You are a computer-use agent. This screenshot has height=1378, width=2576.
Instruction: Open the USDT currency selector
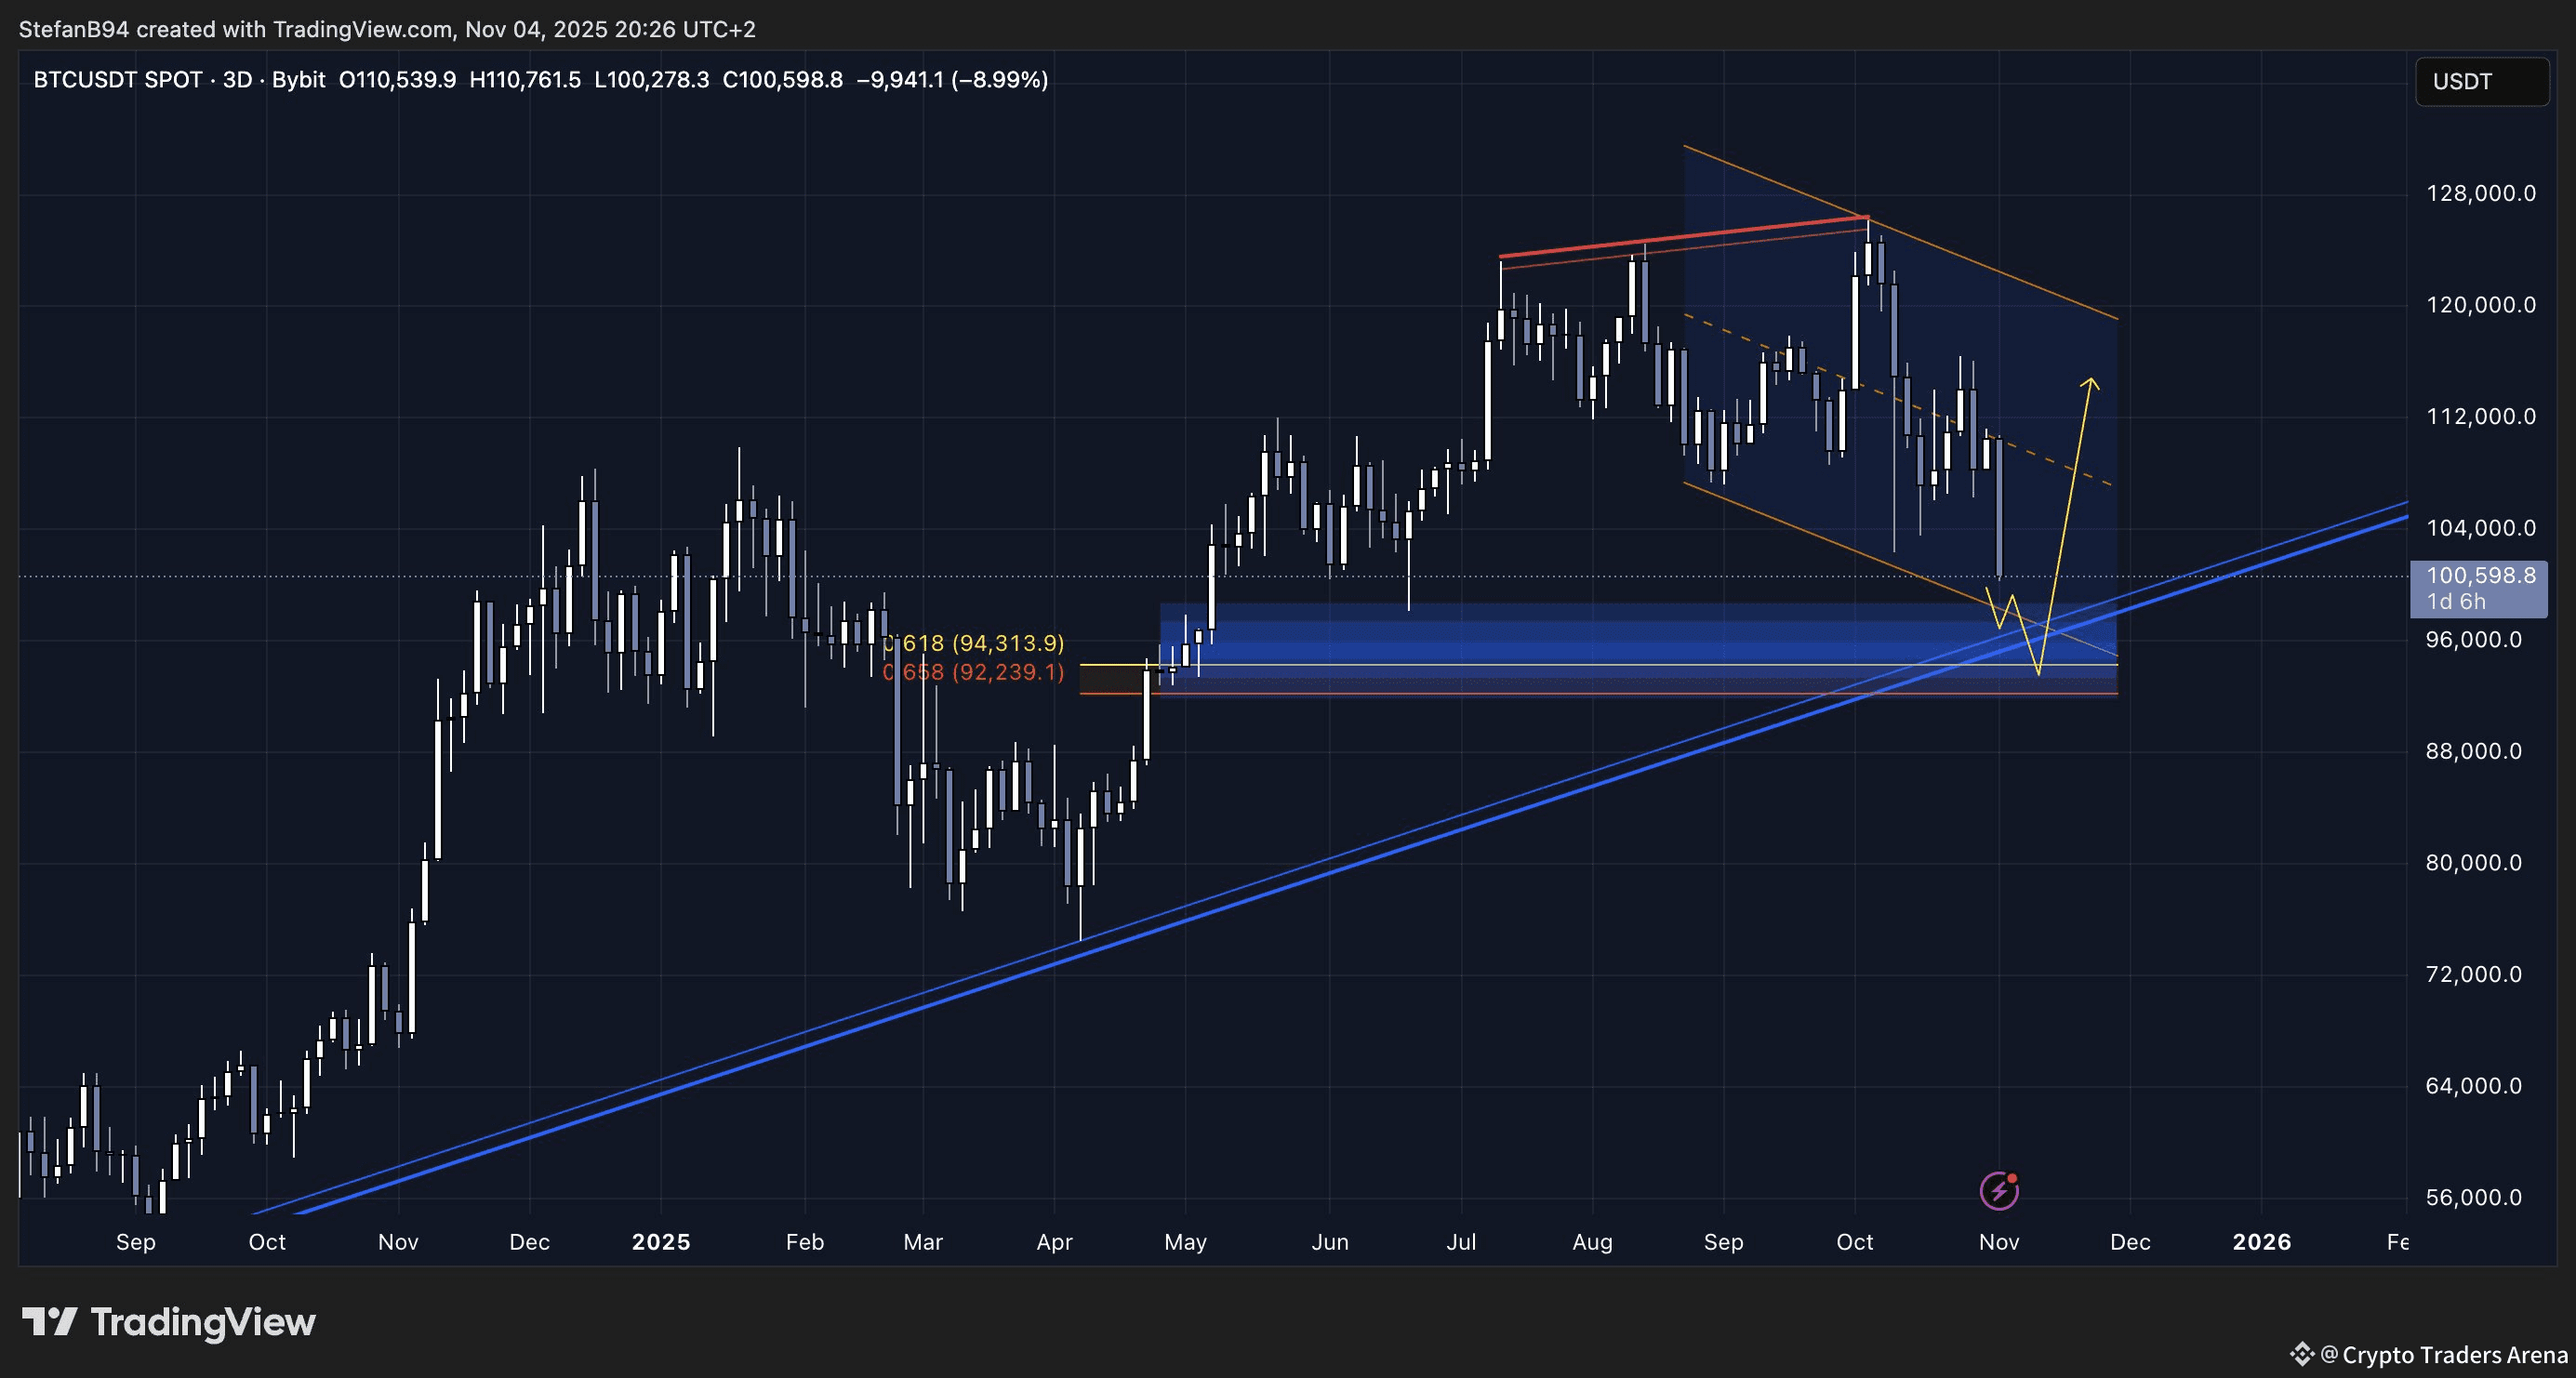click(2481, 81)
